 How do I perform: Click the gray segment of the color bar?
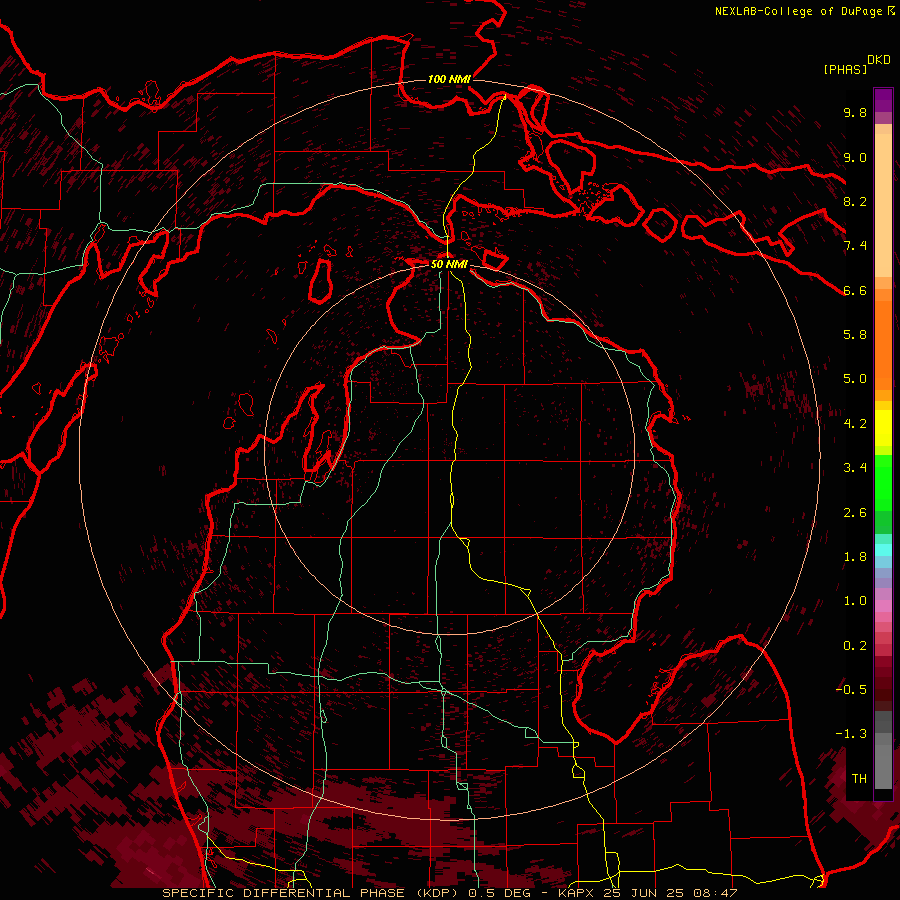(883, 750)
